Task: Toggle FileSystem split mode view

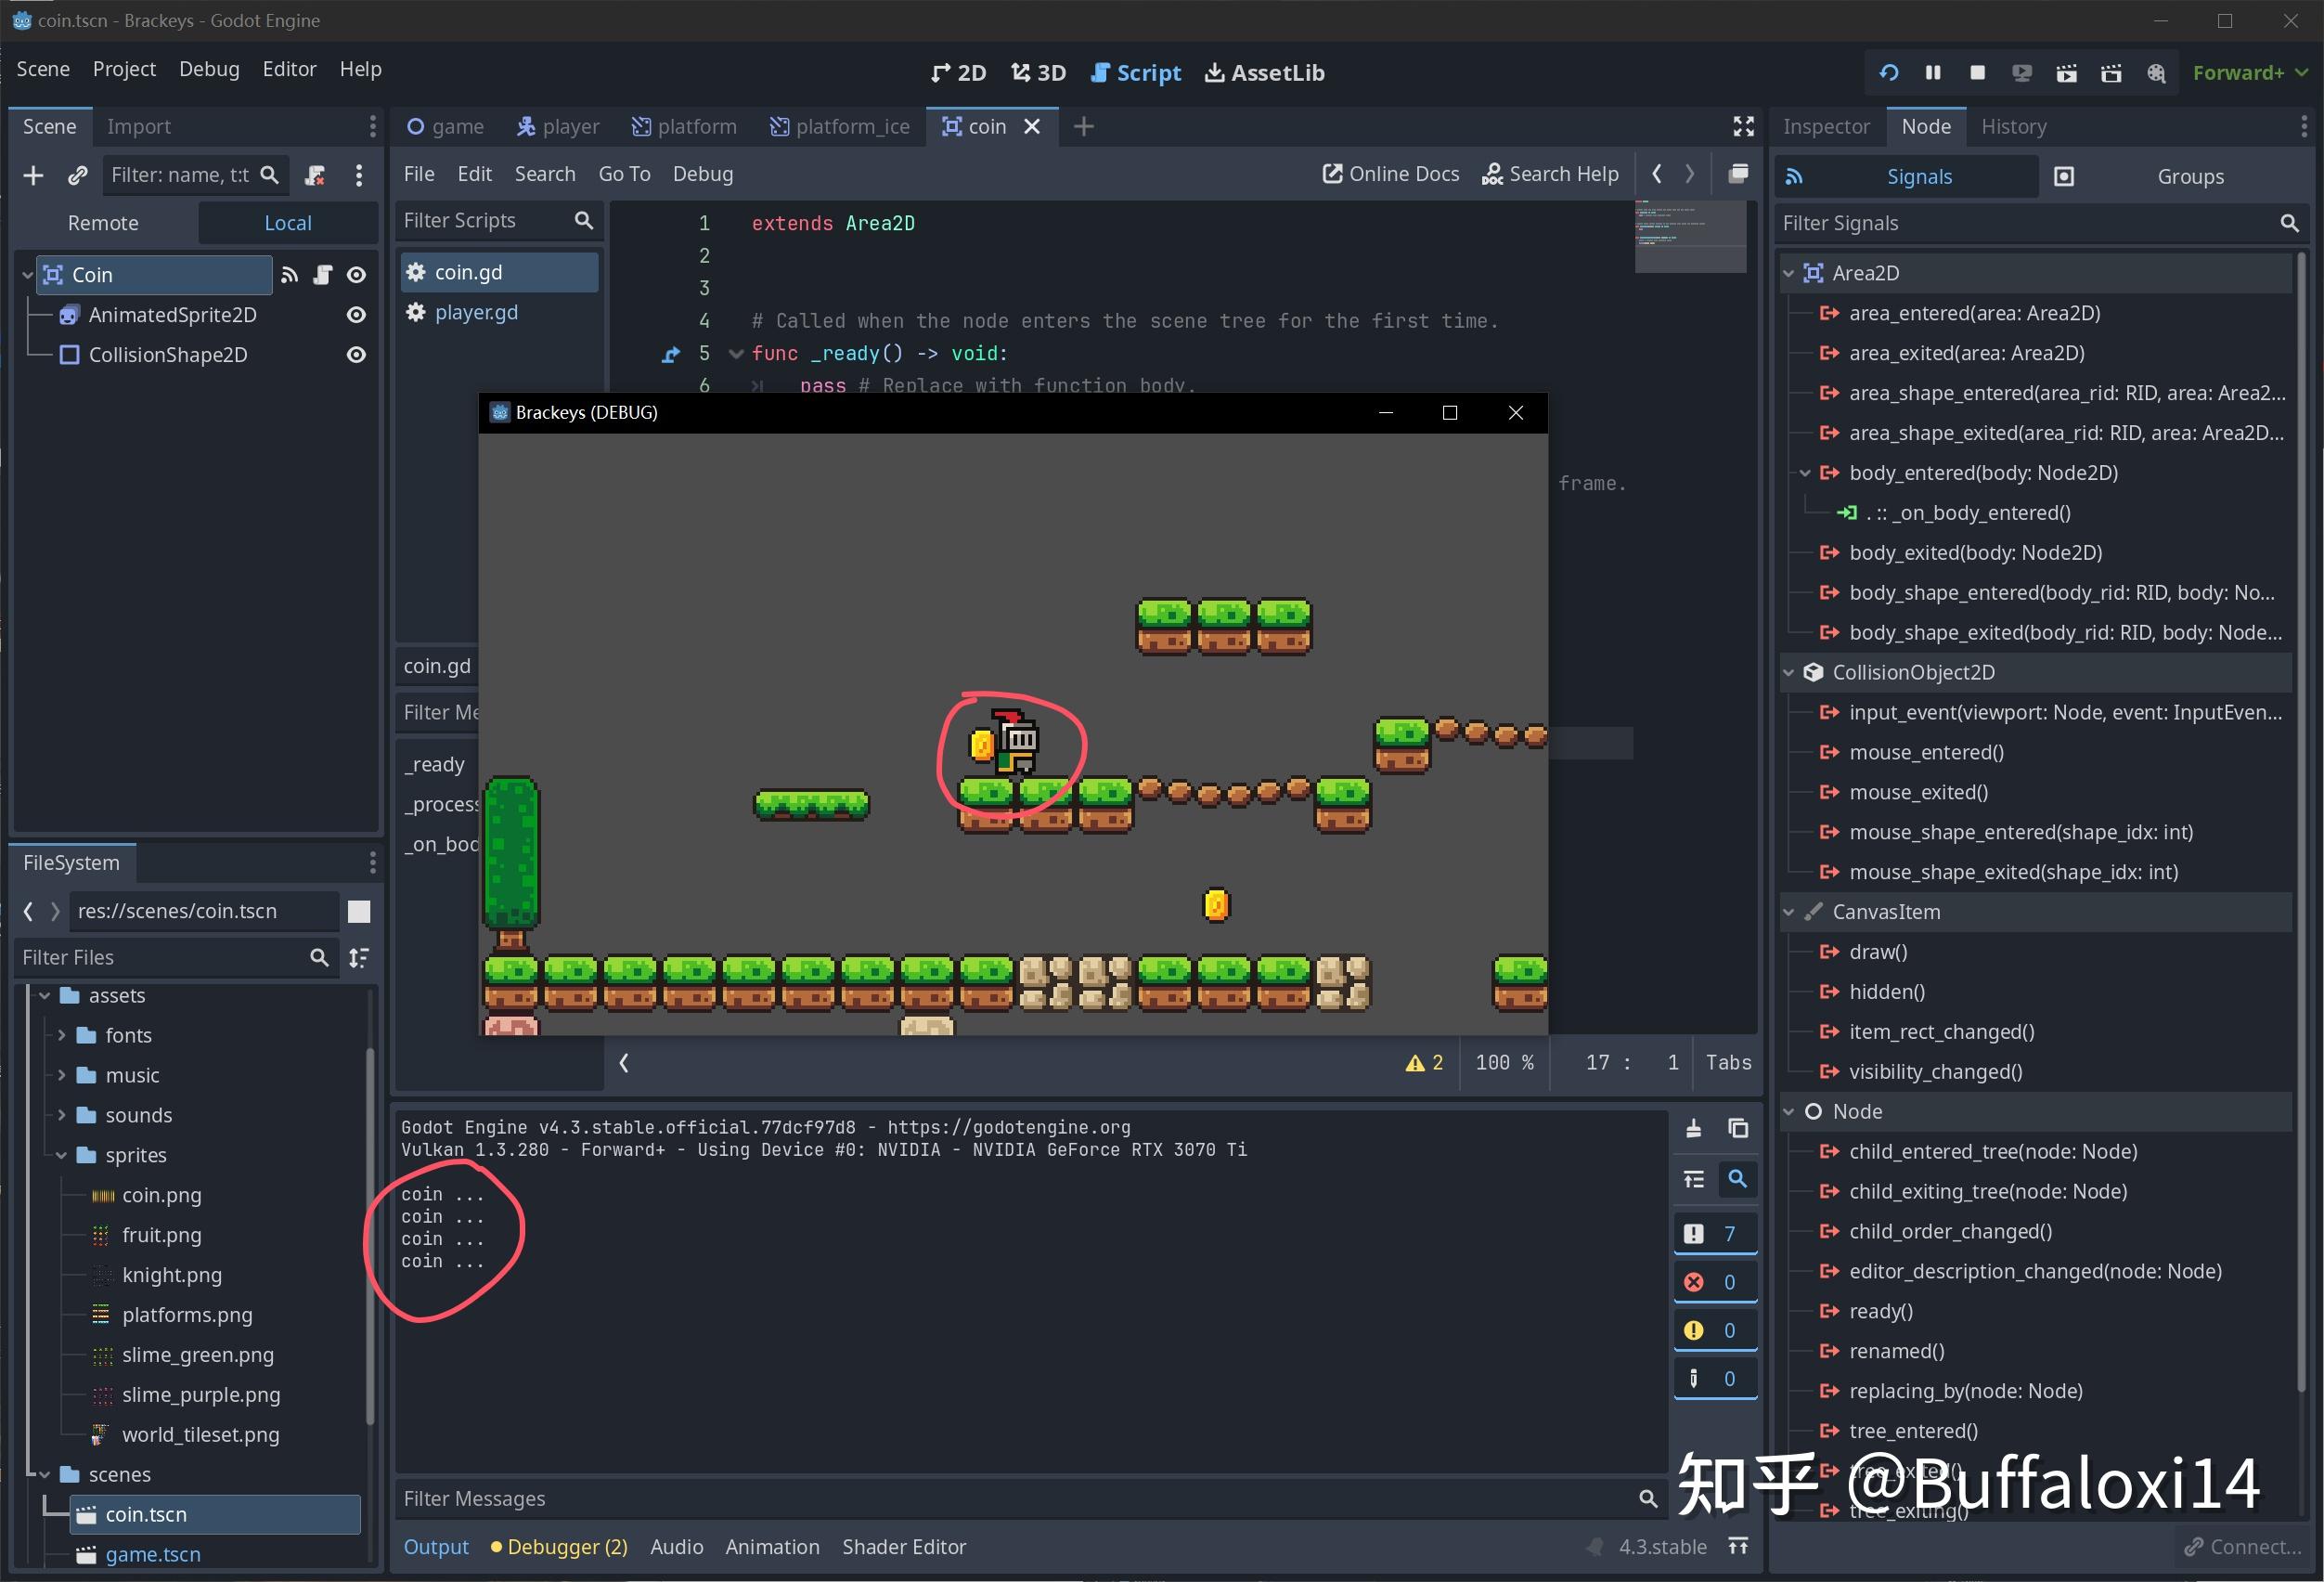Action: point(359,912)
